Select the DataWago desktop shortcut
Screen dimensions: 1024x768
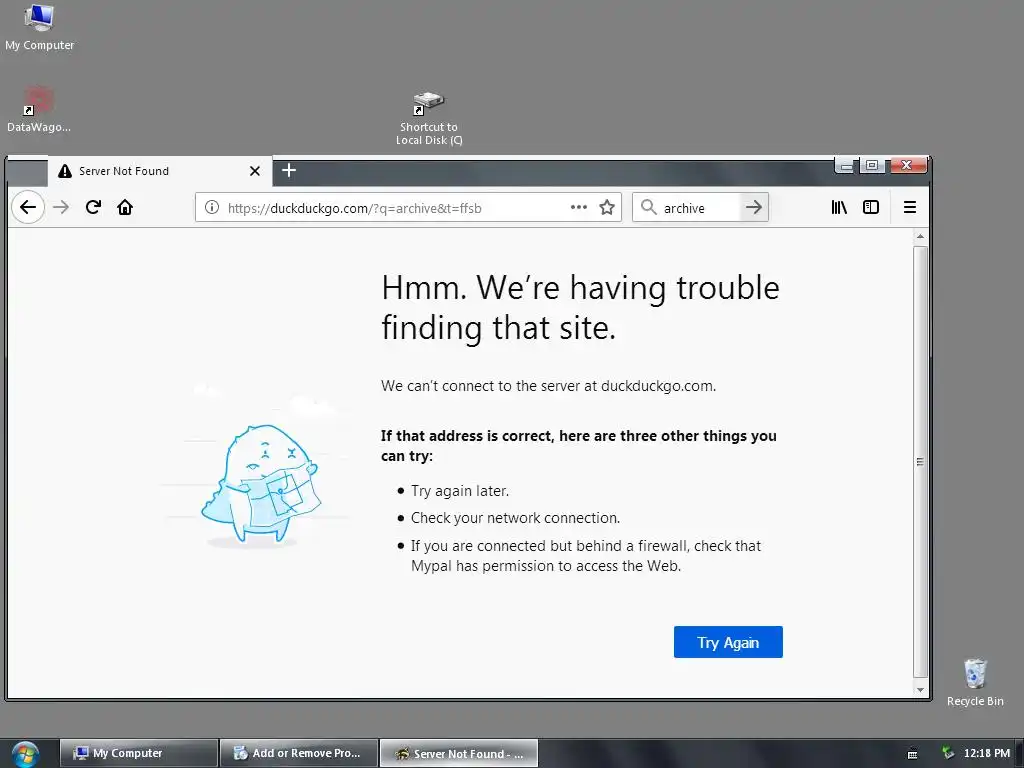coord(39,110)
